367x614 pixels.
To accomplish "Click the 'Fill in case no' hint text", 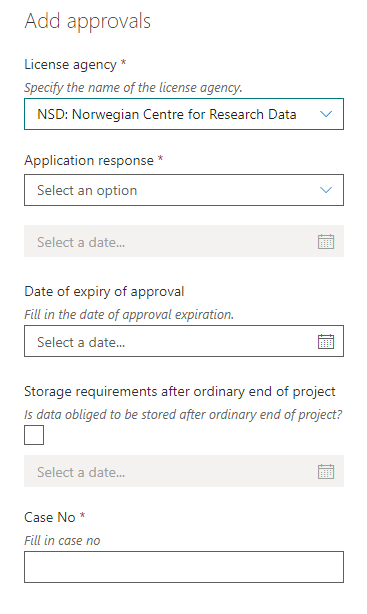I will [x=62, y=540].
